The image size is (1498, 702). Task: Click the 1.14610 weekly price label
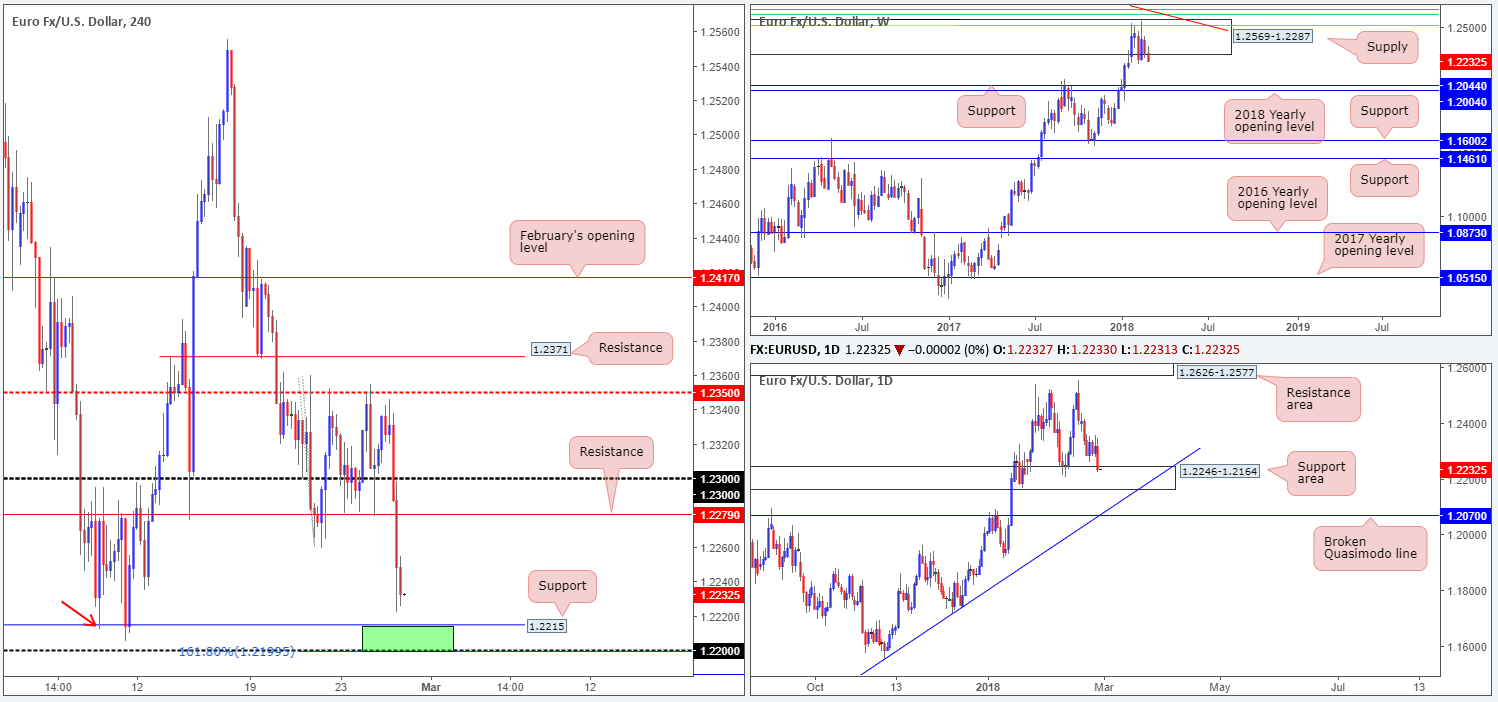tap(1468, 158)
